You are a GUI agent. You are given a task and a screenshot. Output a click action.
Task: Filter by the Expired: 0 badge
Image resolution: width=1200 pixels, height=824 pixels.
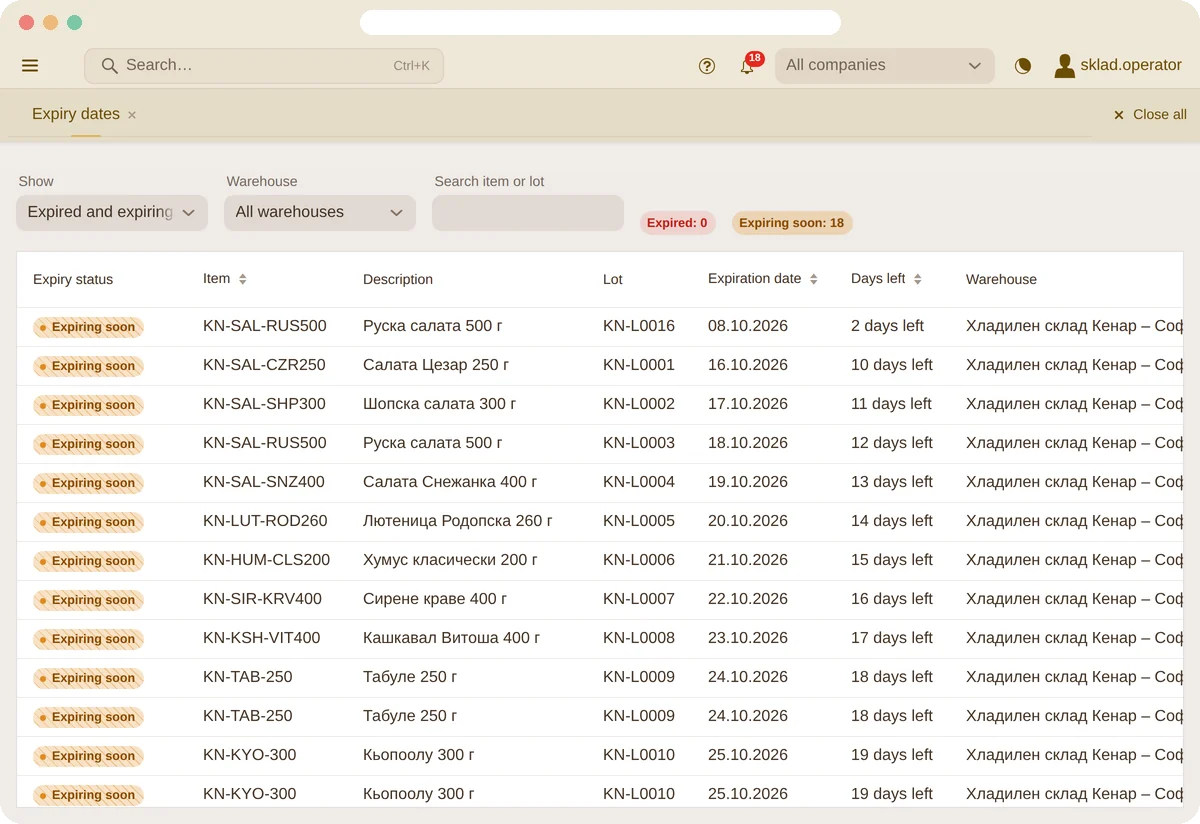[677, 223]
